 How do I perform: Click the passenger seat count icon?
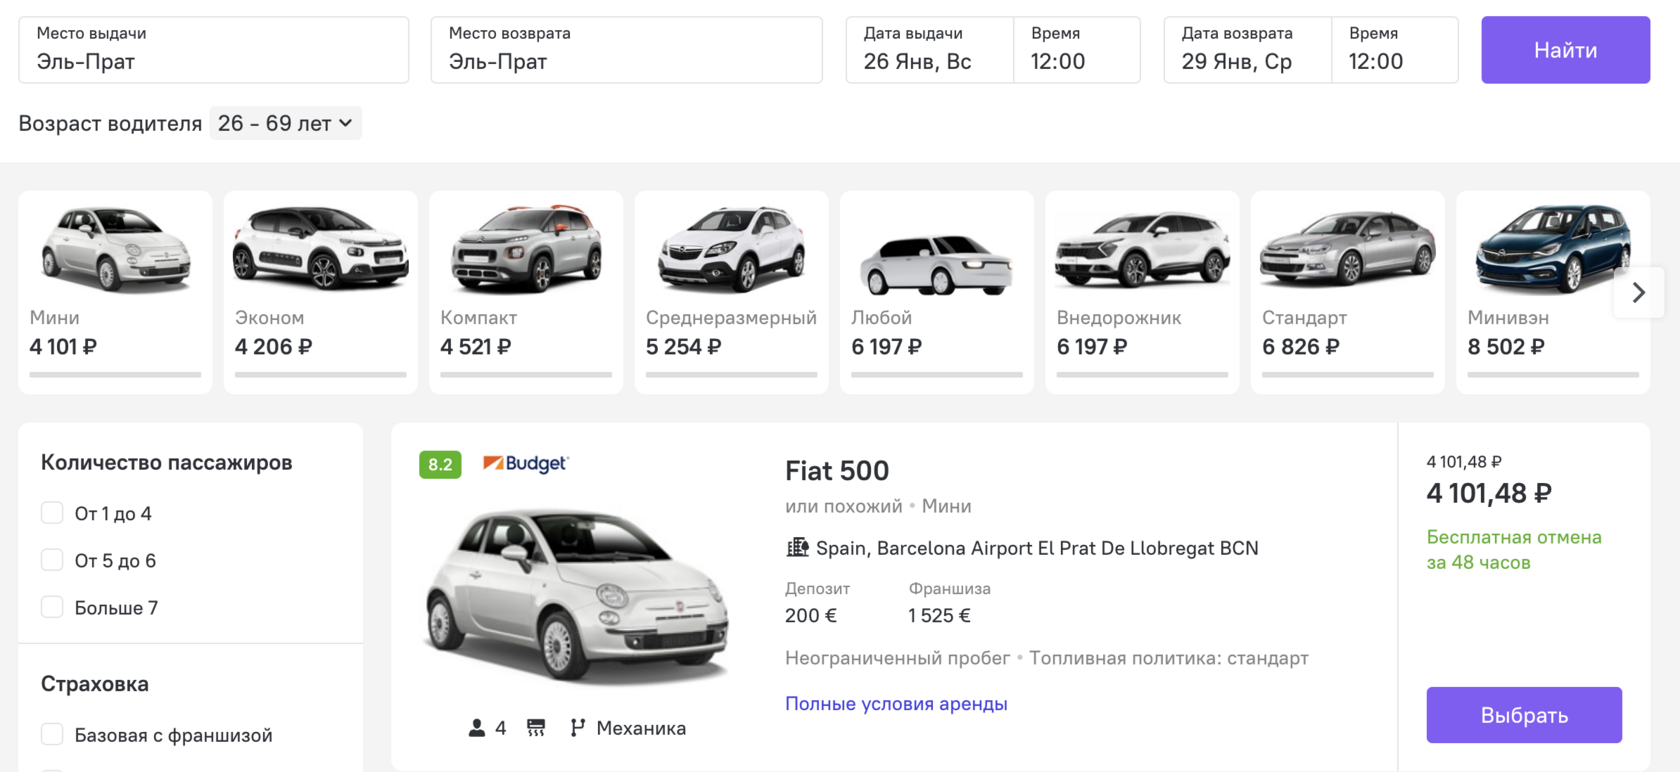[x=476, y=728]
